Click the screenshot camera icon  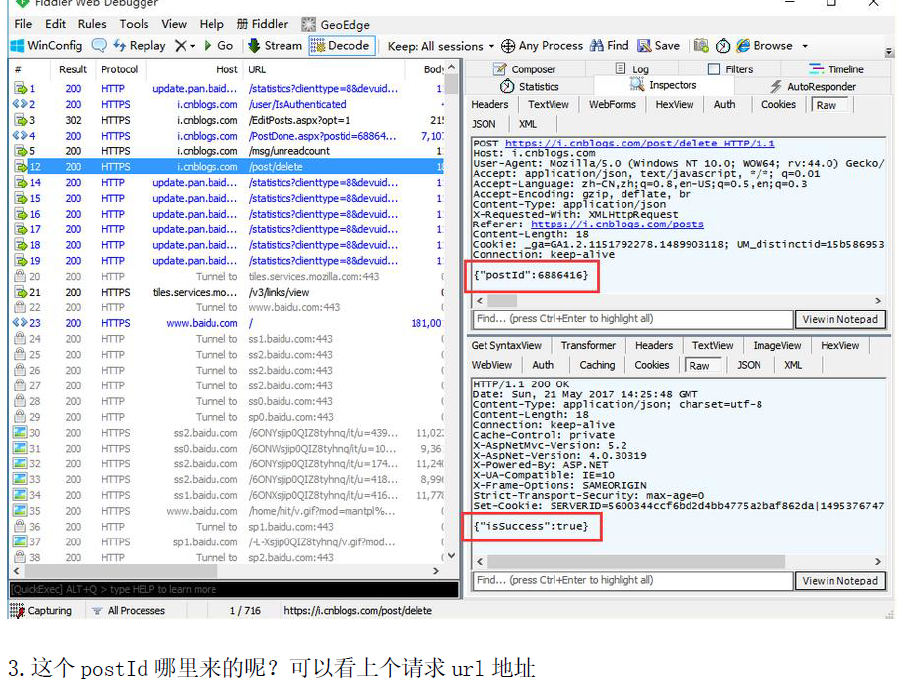pos(701,45)
